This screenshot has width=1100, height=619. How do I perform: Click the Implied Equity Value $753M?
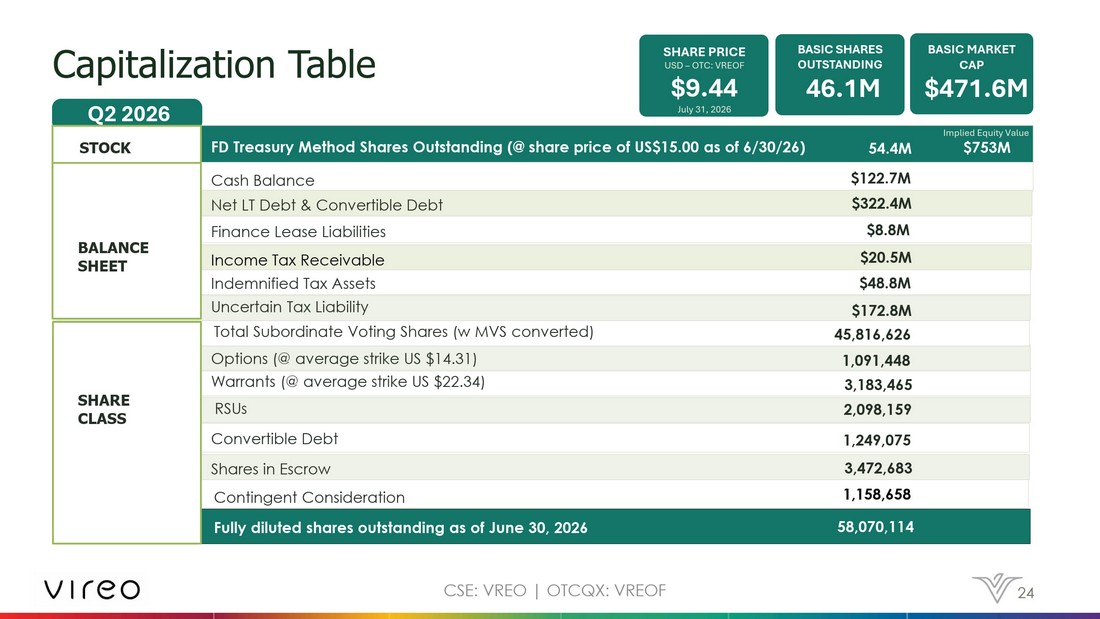coord(986,147)
